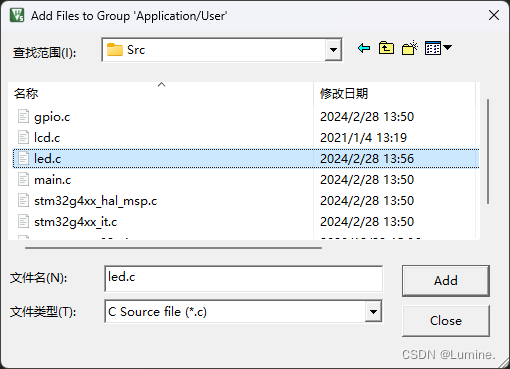510x369 pixels.
Task: Select the led.c file icon
Action: [x=23, y=159]
